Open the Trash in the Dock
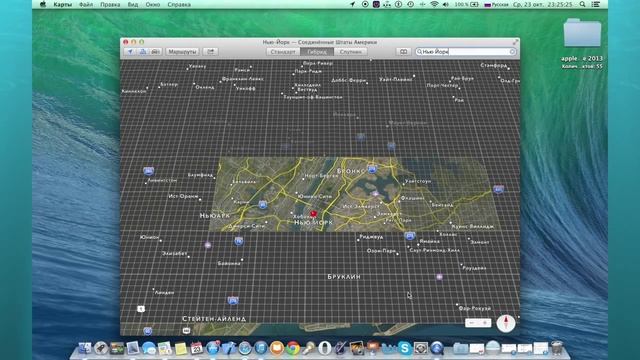This screenshot has height=360, width=640. click(557, 348)
